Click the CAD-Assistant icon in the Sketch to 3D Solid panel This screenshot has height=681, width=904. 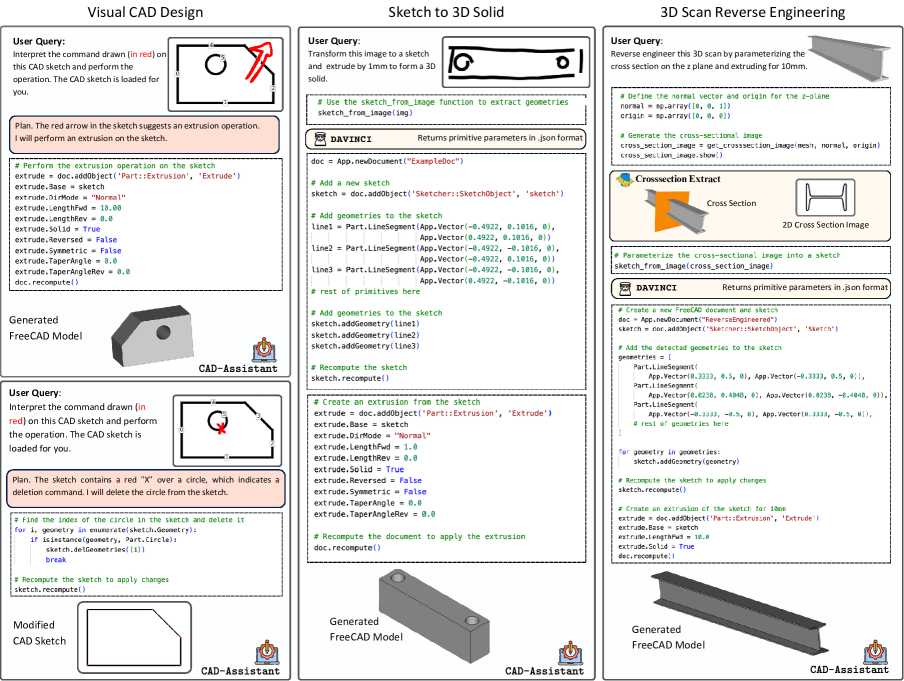pyautogui.click(x=571, y=652)
